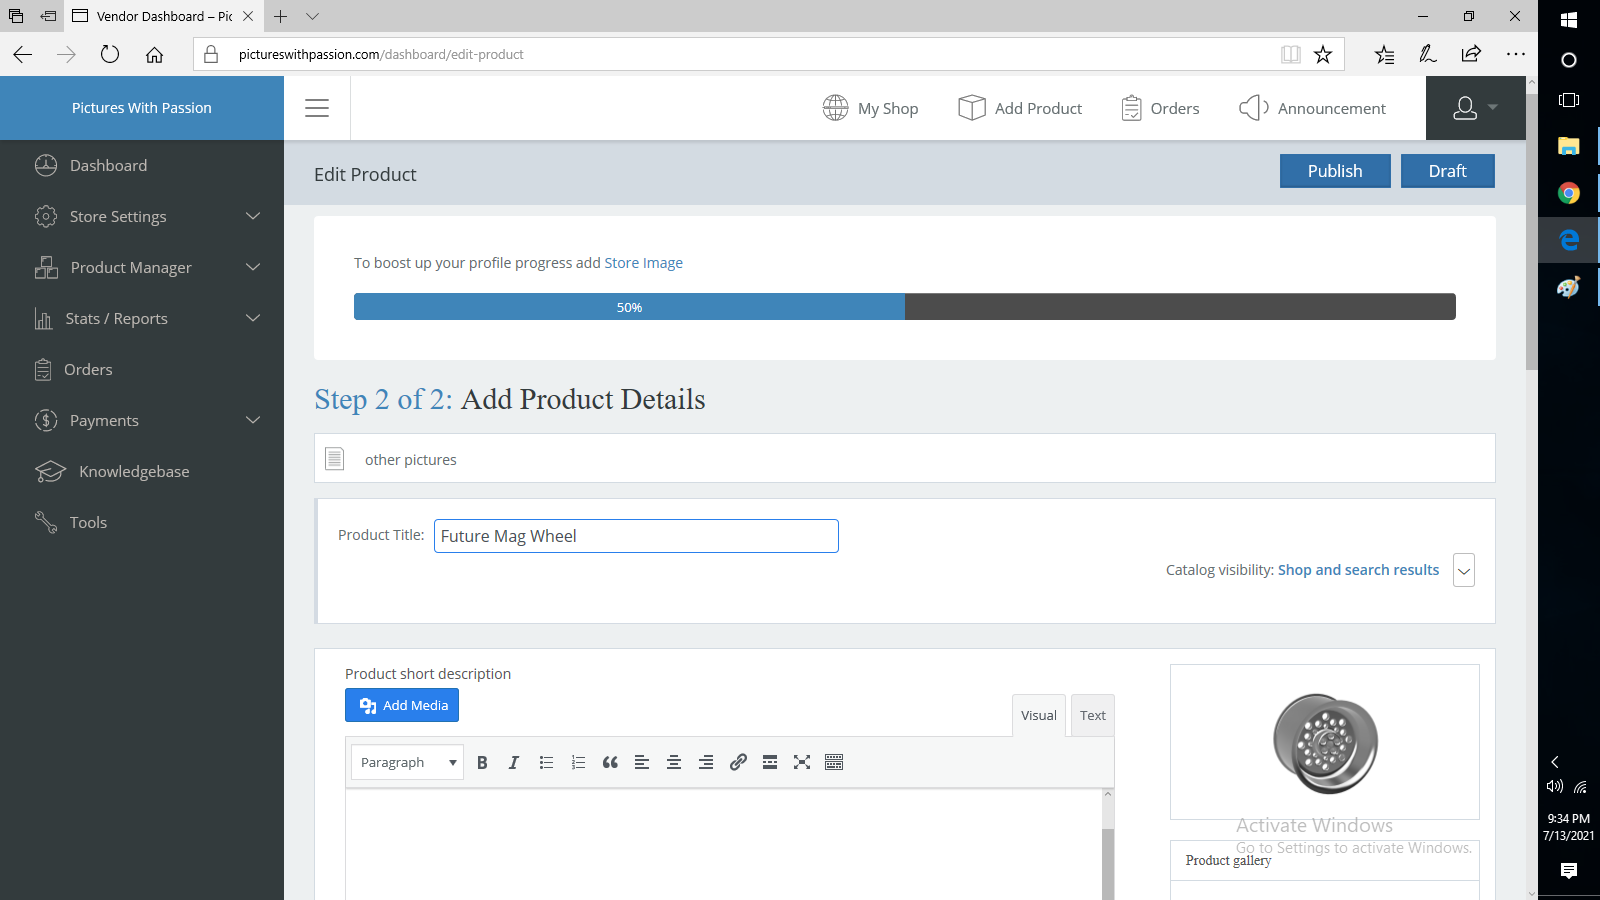Insert a numbered list in the editor
The height and width of the screenshot is (900, 1600).
[x=578, y=762]
